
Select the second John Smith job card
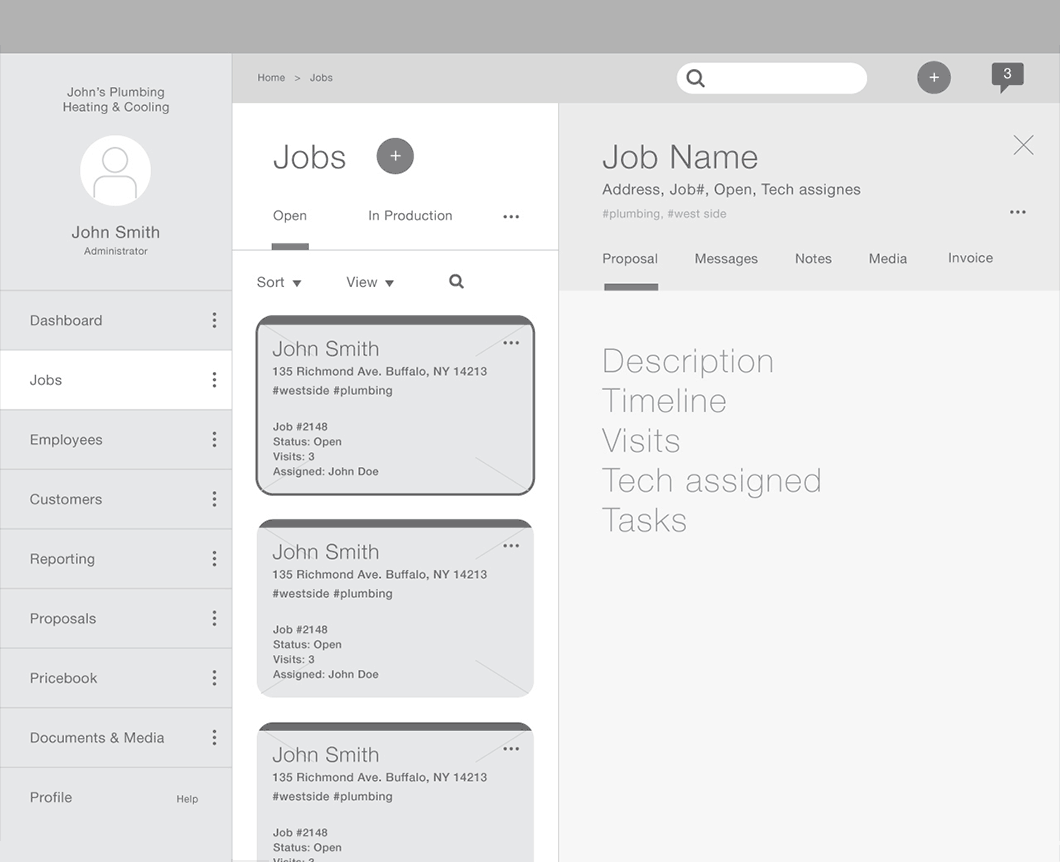[394, 607]
